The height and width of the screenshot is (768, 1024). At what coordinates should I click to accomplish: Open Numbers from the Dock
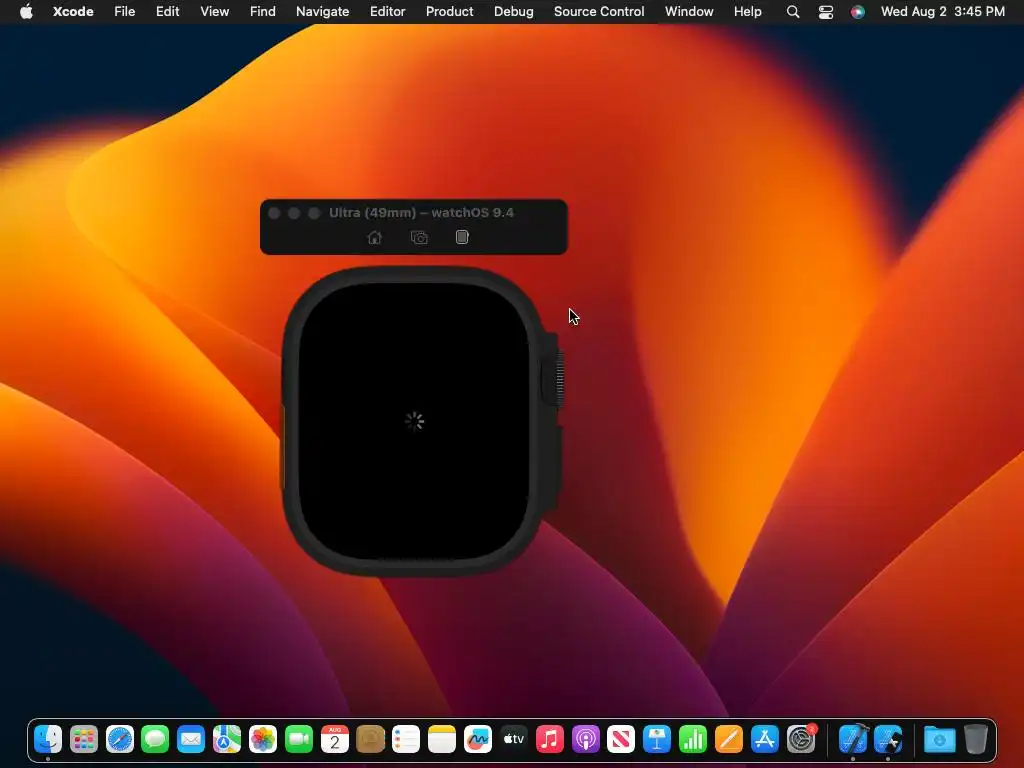click(x=692, y=739)
